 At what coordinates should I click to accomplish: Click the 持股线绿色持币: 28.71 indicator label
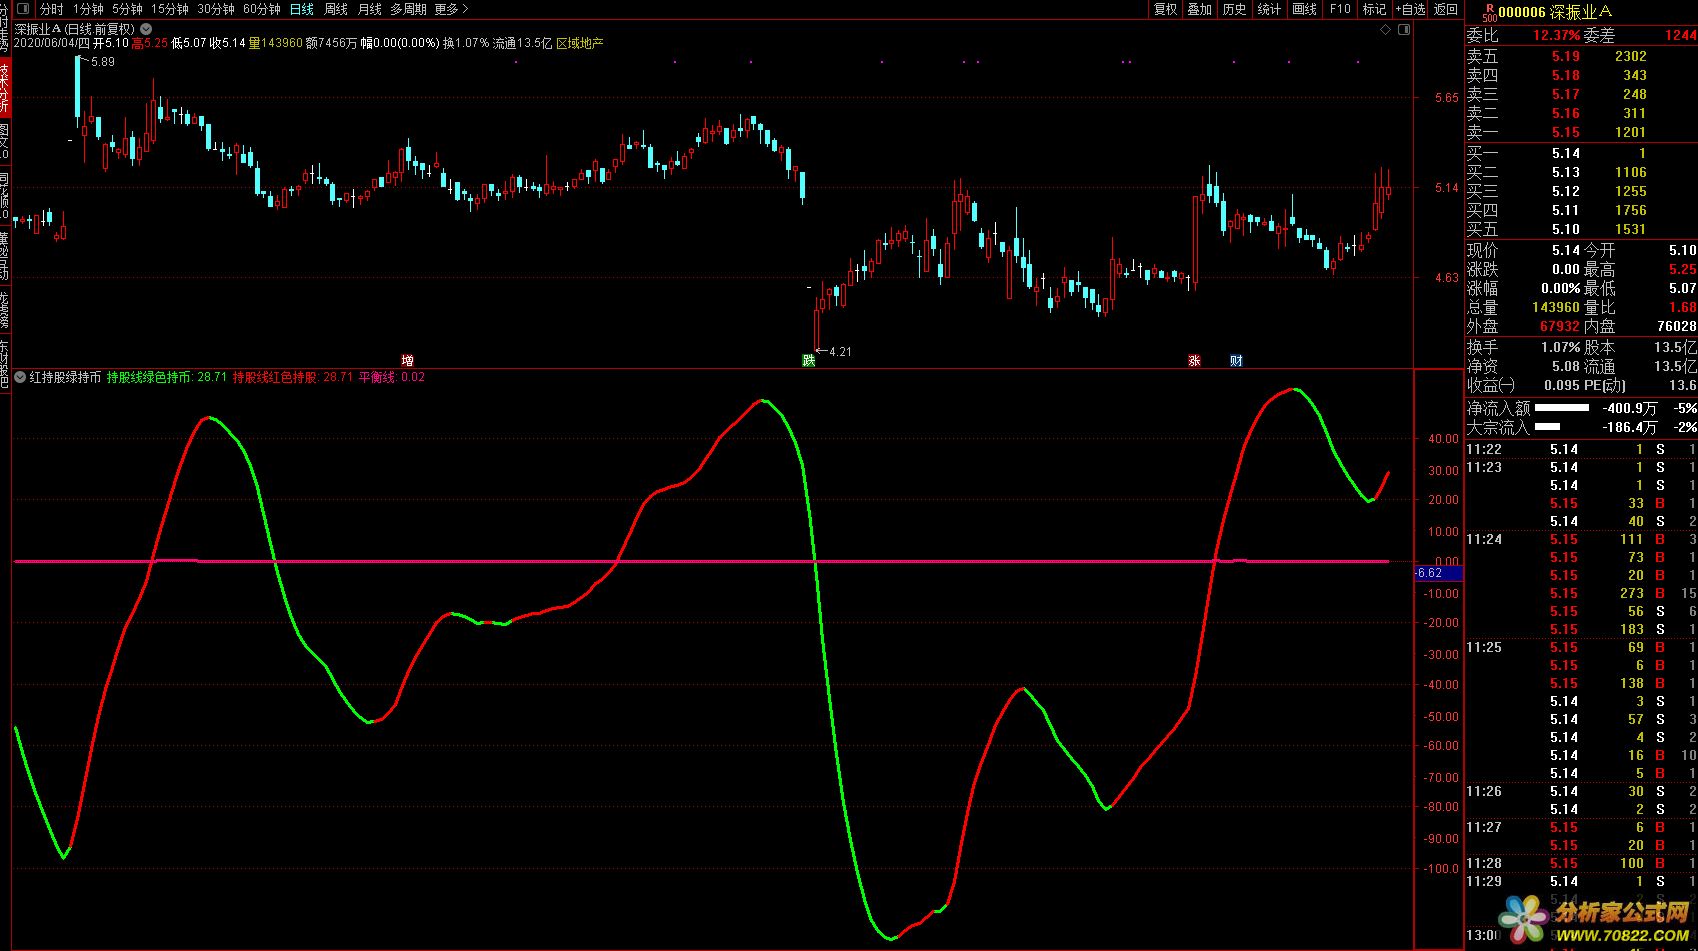[167, 377]
